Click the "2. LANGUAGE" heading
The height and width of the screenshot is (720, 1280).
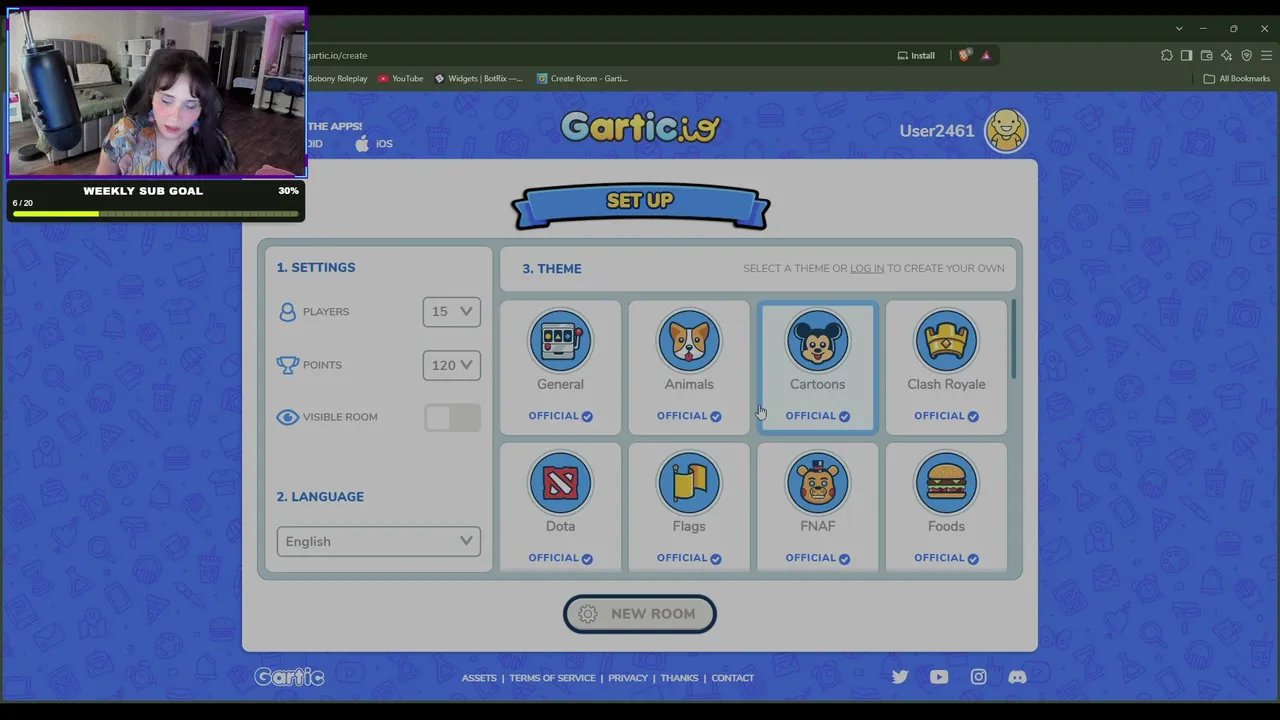pyautogui.click(x=320, y=496)
